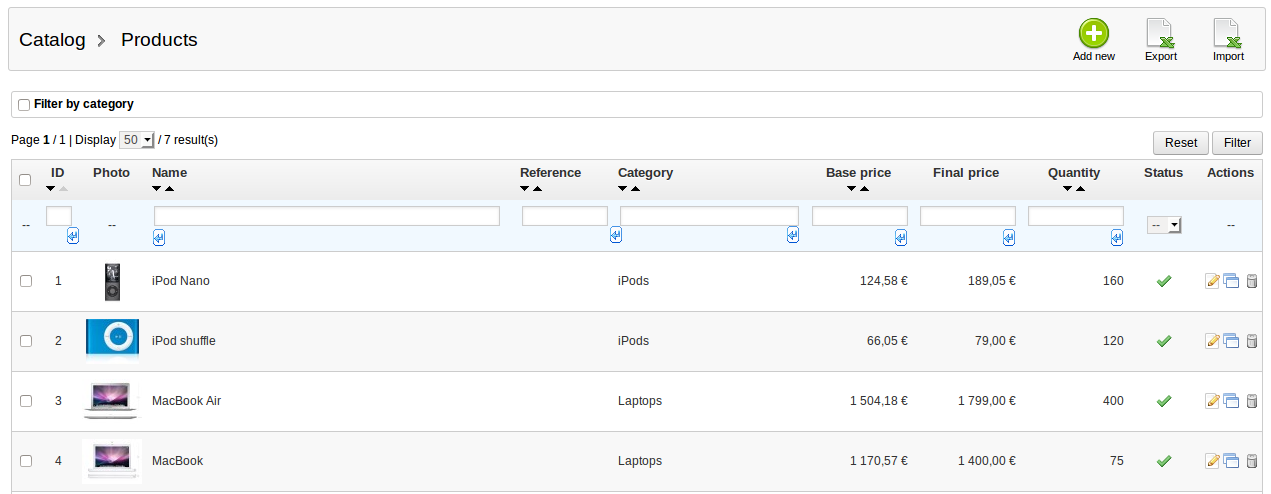
Task: Open the Status filter dropdown
Action: (1164, 225)
